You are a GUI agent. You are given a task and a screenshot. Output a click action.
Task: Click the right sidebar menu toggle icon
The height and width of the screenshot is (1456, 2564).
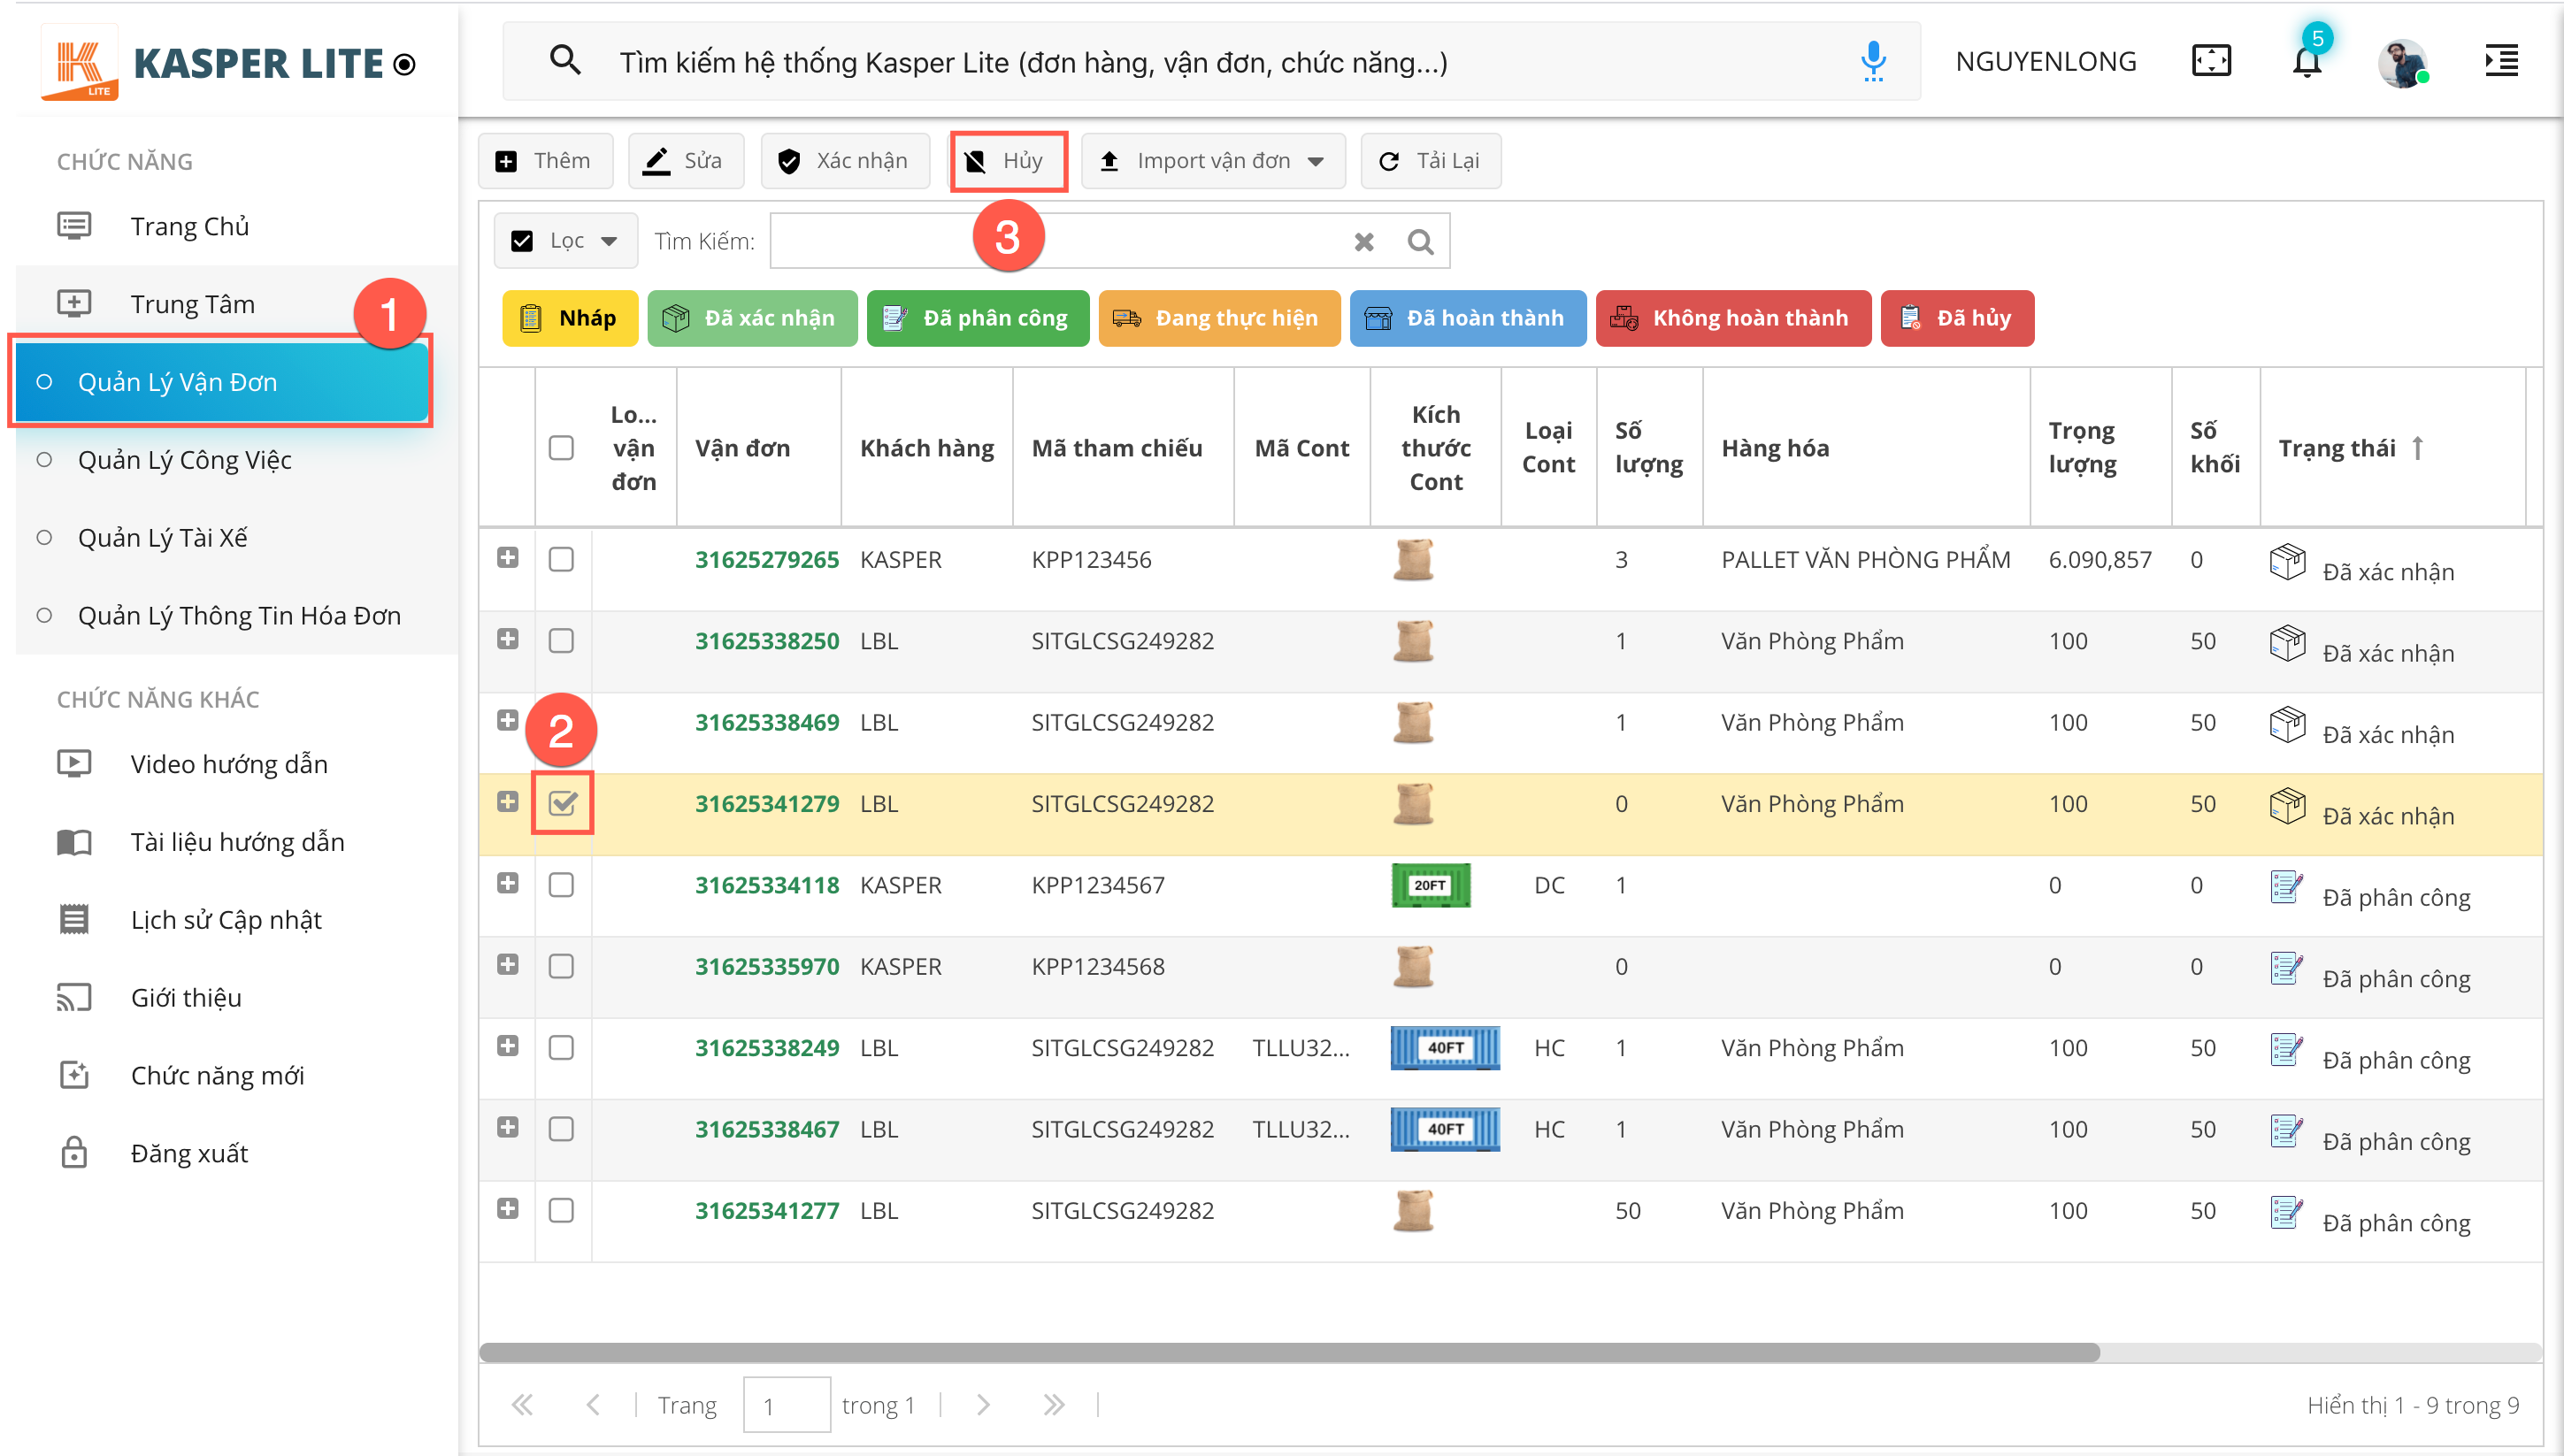coord(2501,62)
